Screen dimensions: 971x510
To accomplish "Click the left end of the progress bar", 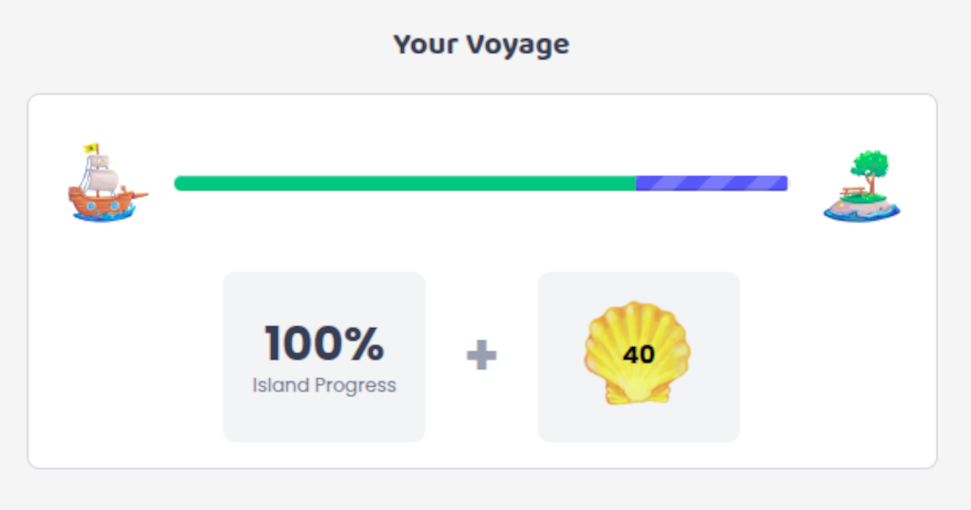I will pyautogui.click(x=178, y=183).
